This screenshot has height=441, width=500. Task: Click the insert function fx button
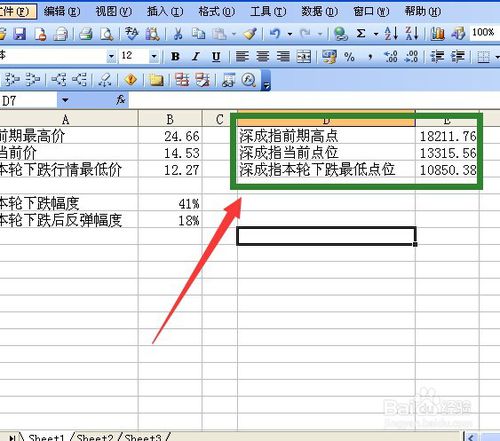coord(120,100)
